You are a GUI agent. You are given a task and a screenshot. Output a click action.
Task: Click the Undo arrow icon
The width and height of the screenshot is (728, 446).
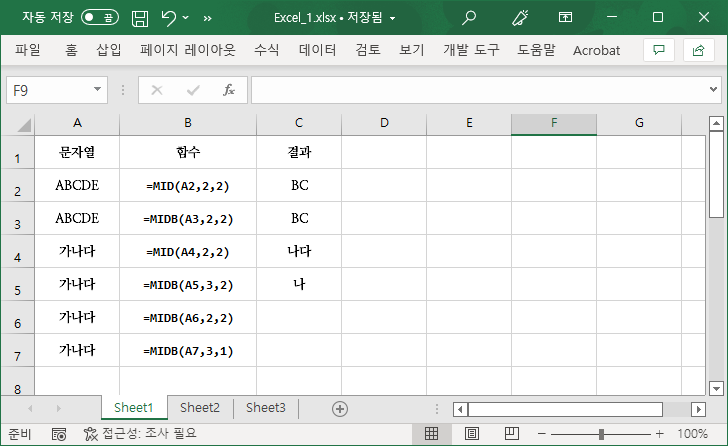pos(168,18)
